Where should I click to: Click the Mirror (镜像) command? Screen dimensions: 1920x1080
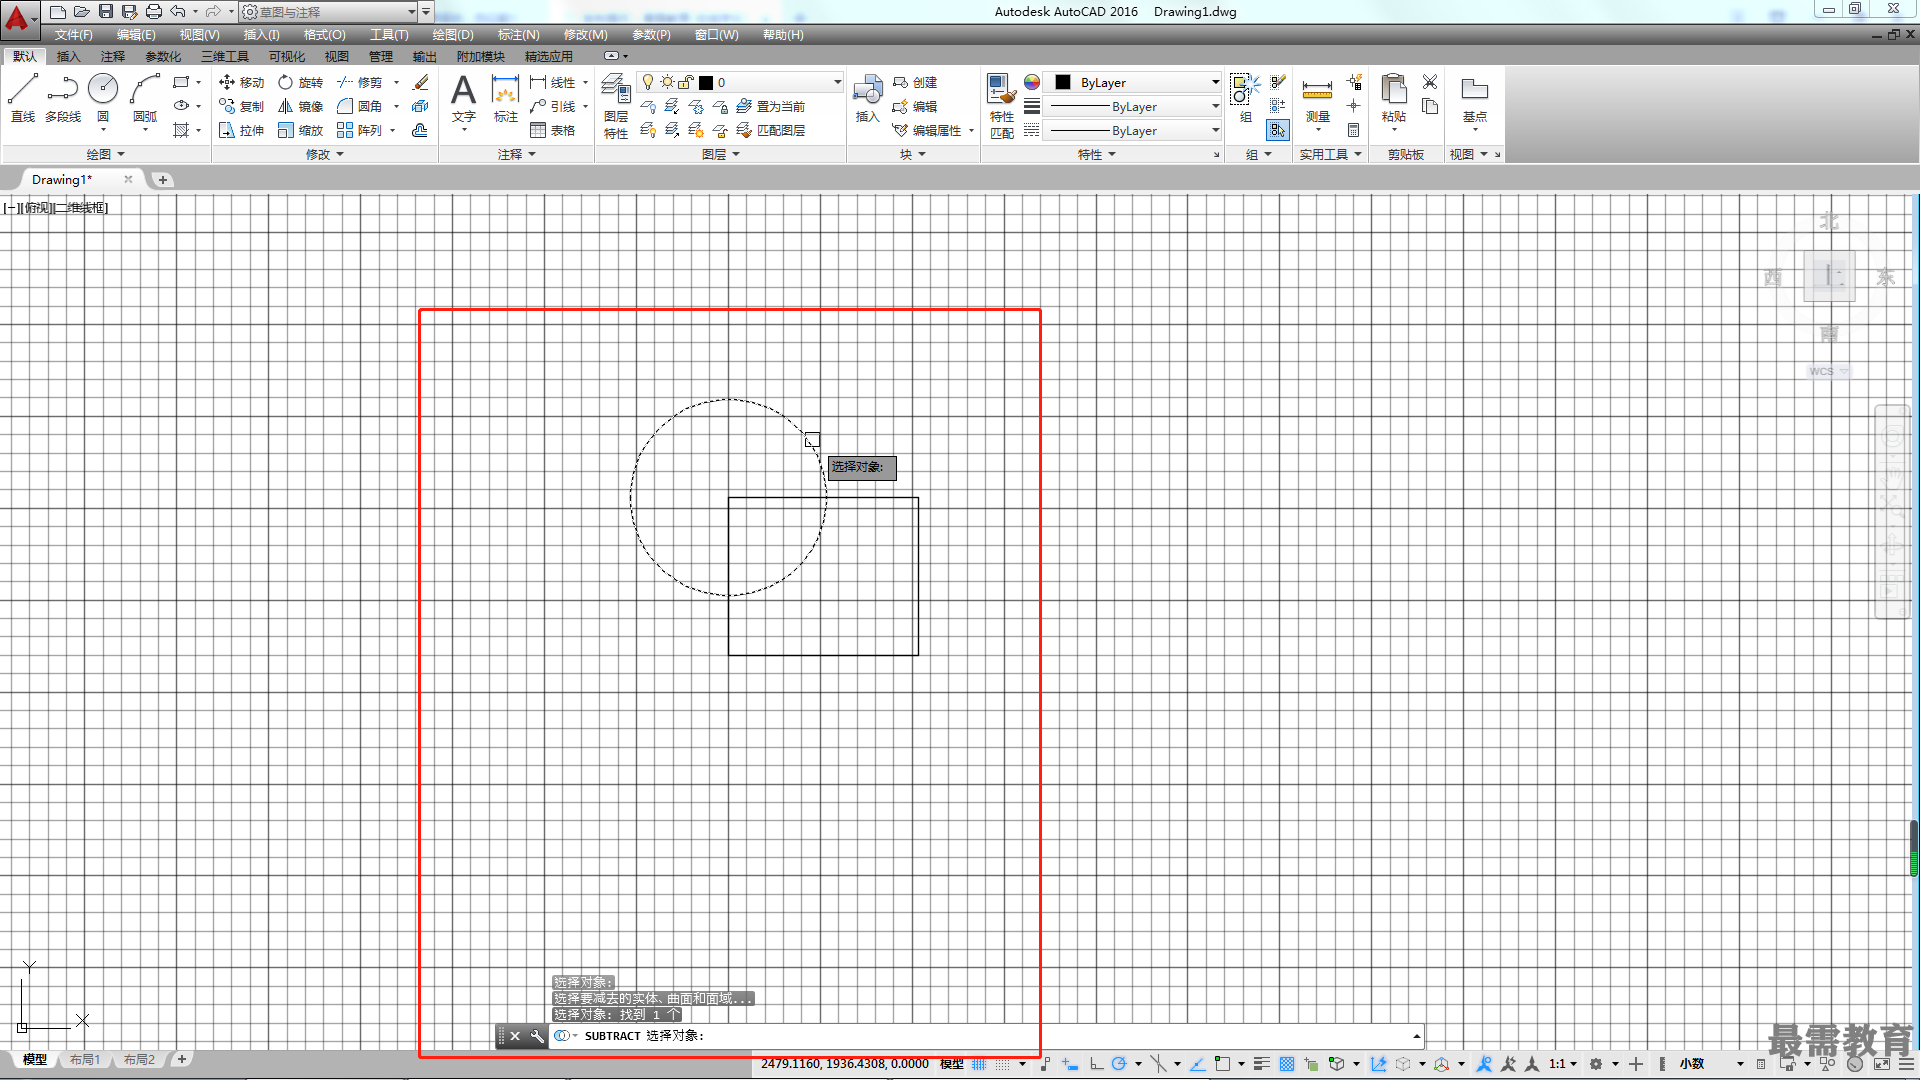coord(300,106)
